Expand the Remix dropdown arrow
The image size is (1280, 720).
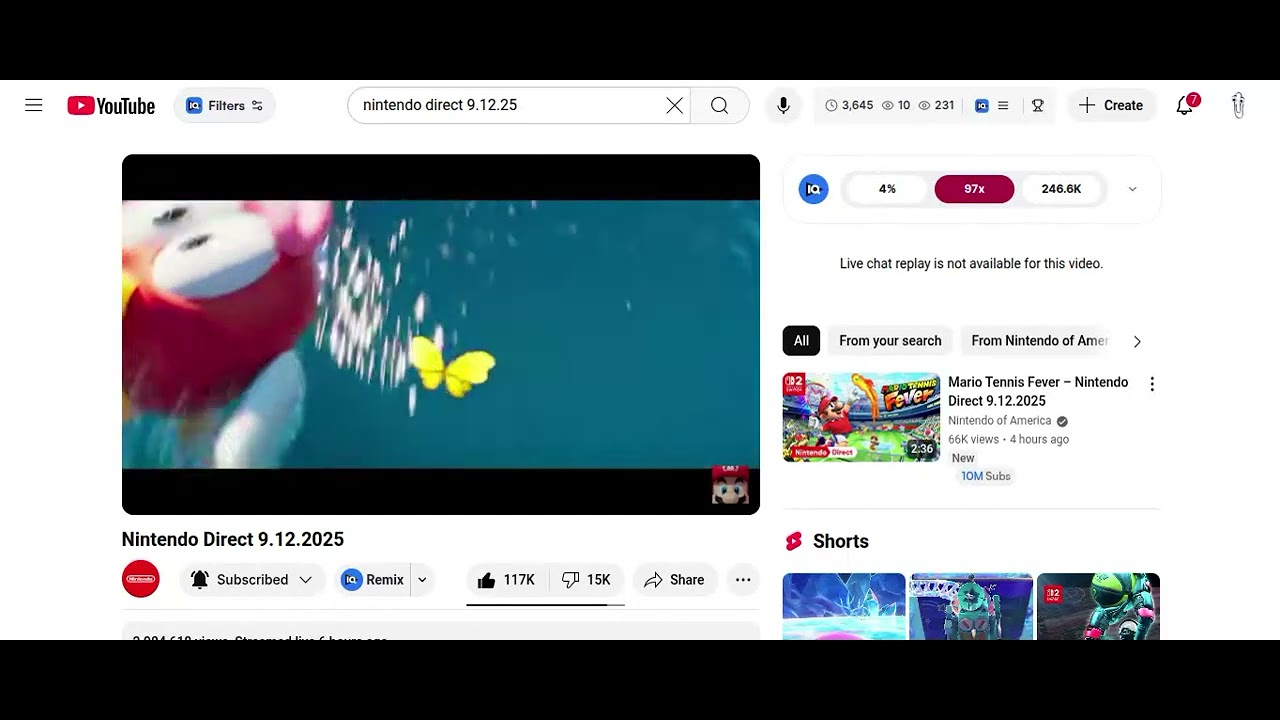pos(422,580)
